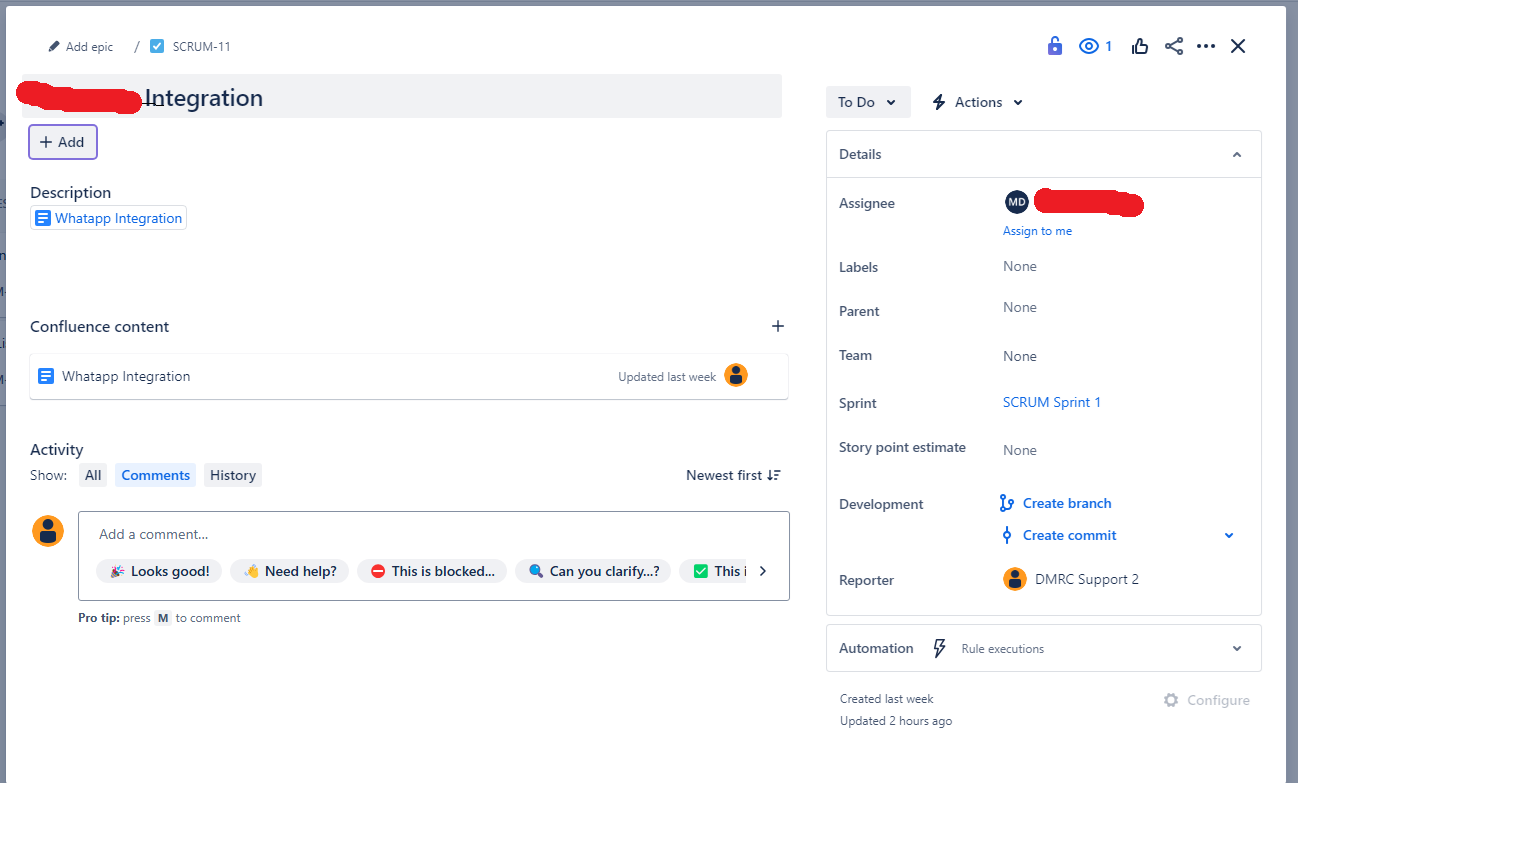Switch to the Comments activity tab
The height and width of the screenshot is (864, 1536).
[x=155, y=475]
